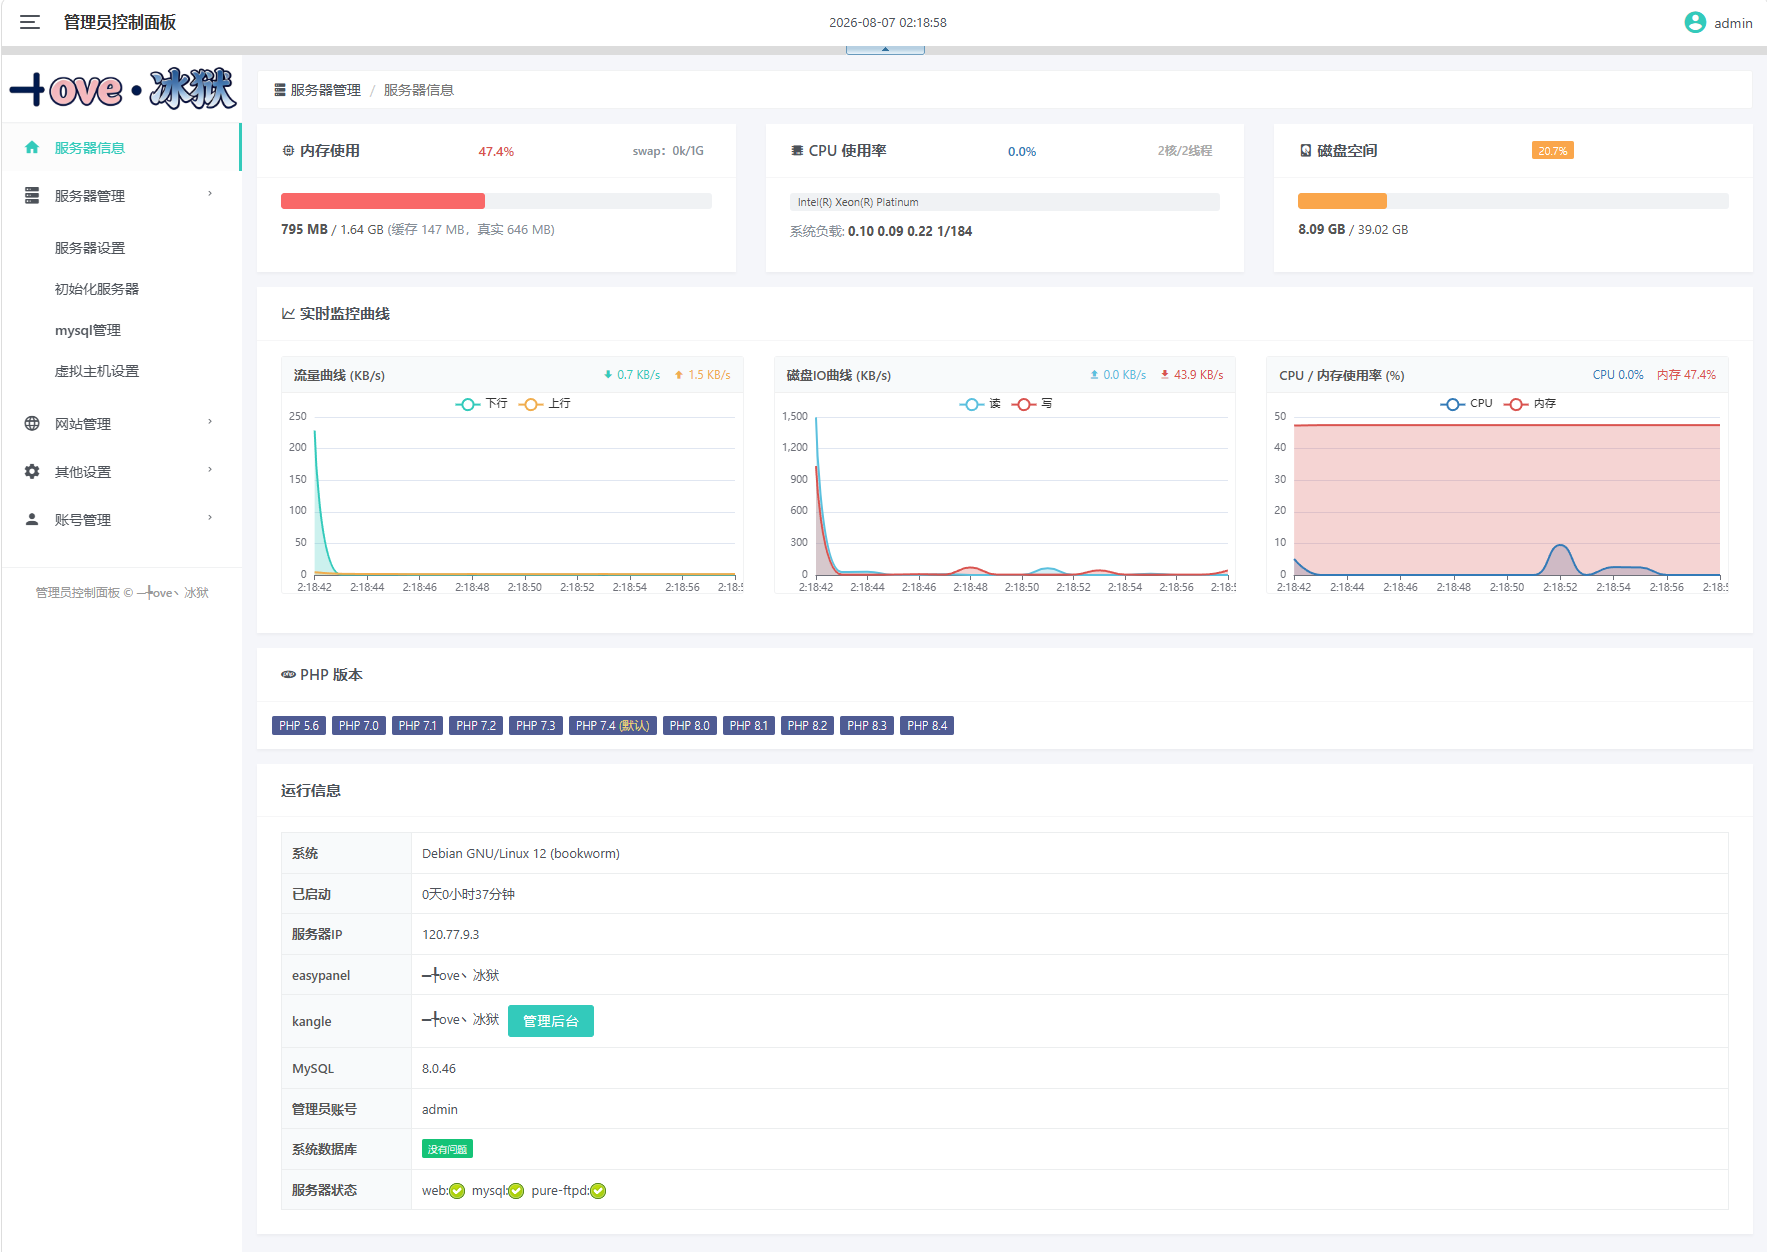Select the PHP 8.3 version tag
Screen dimensions: 1767x1252
click(x=867, y=726)
